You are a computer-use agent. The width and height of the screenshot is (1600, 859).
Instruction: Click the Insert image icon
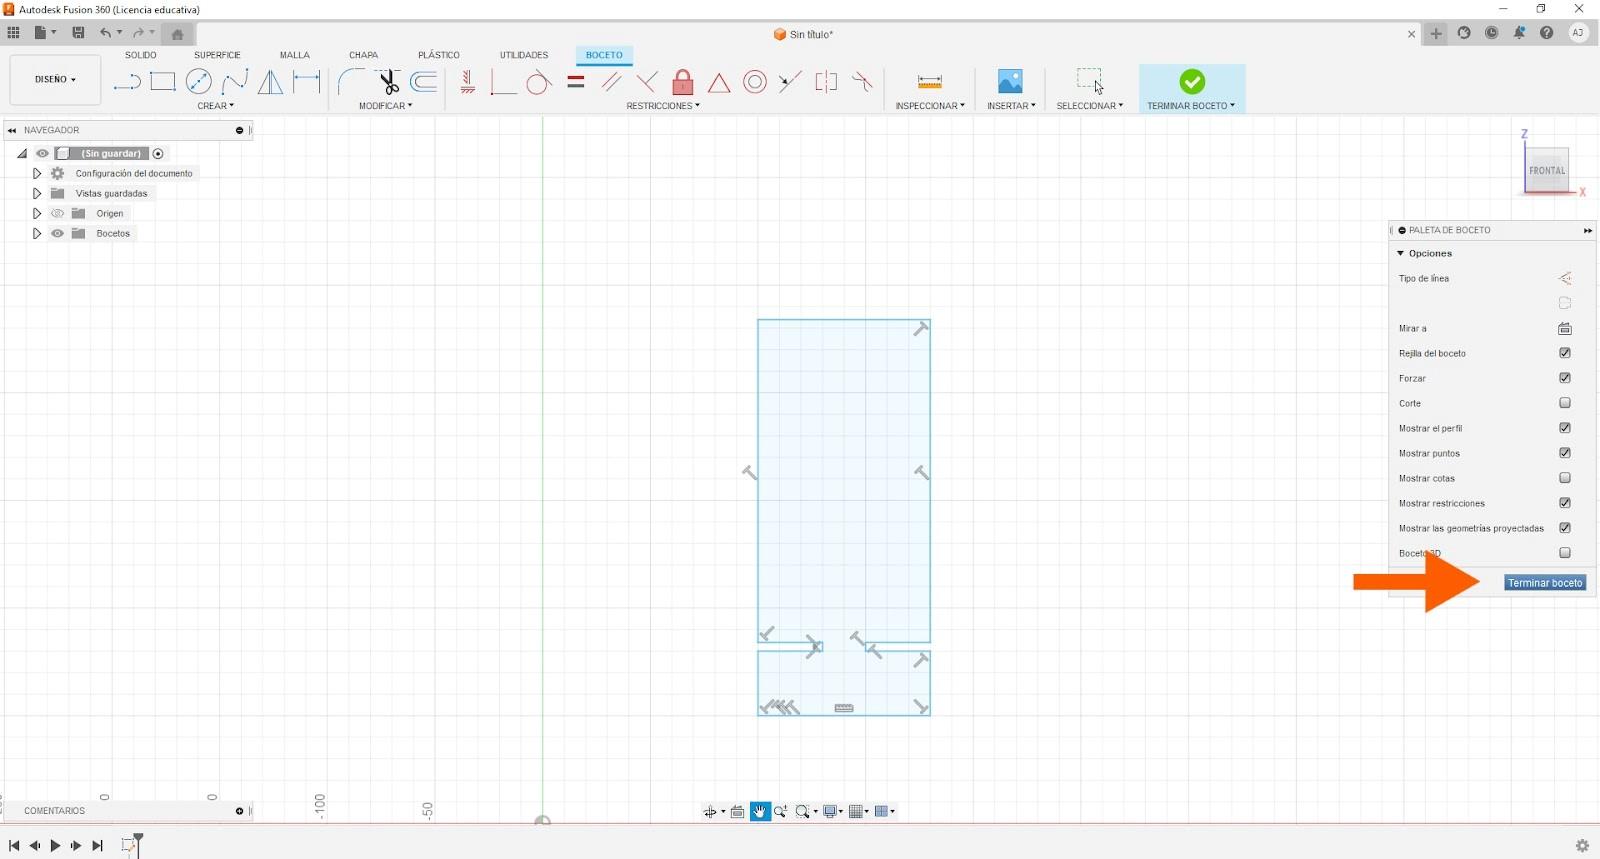tap(1010, 82)
